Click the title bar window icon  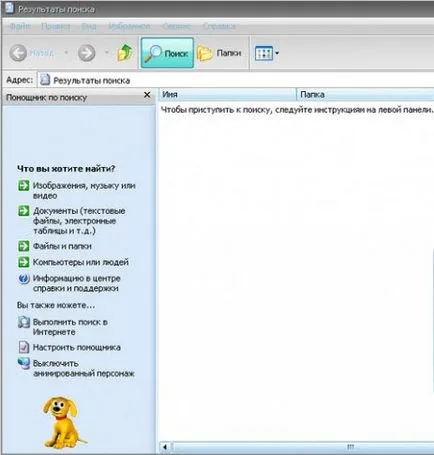(9, 8)
